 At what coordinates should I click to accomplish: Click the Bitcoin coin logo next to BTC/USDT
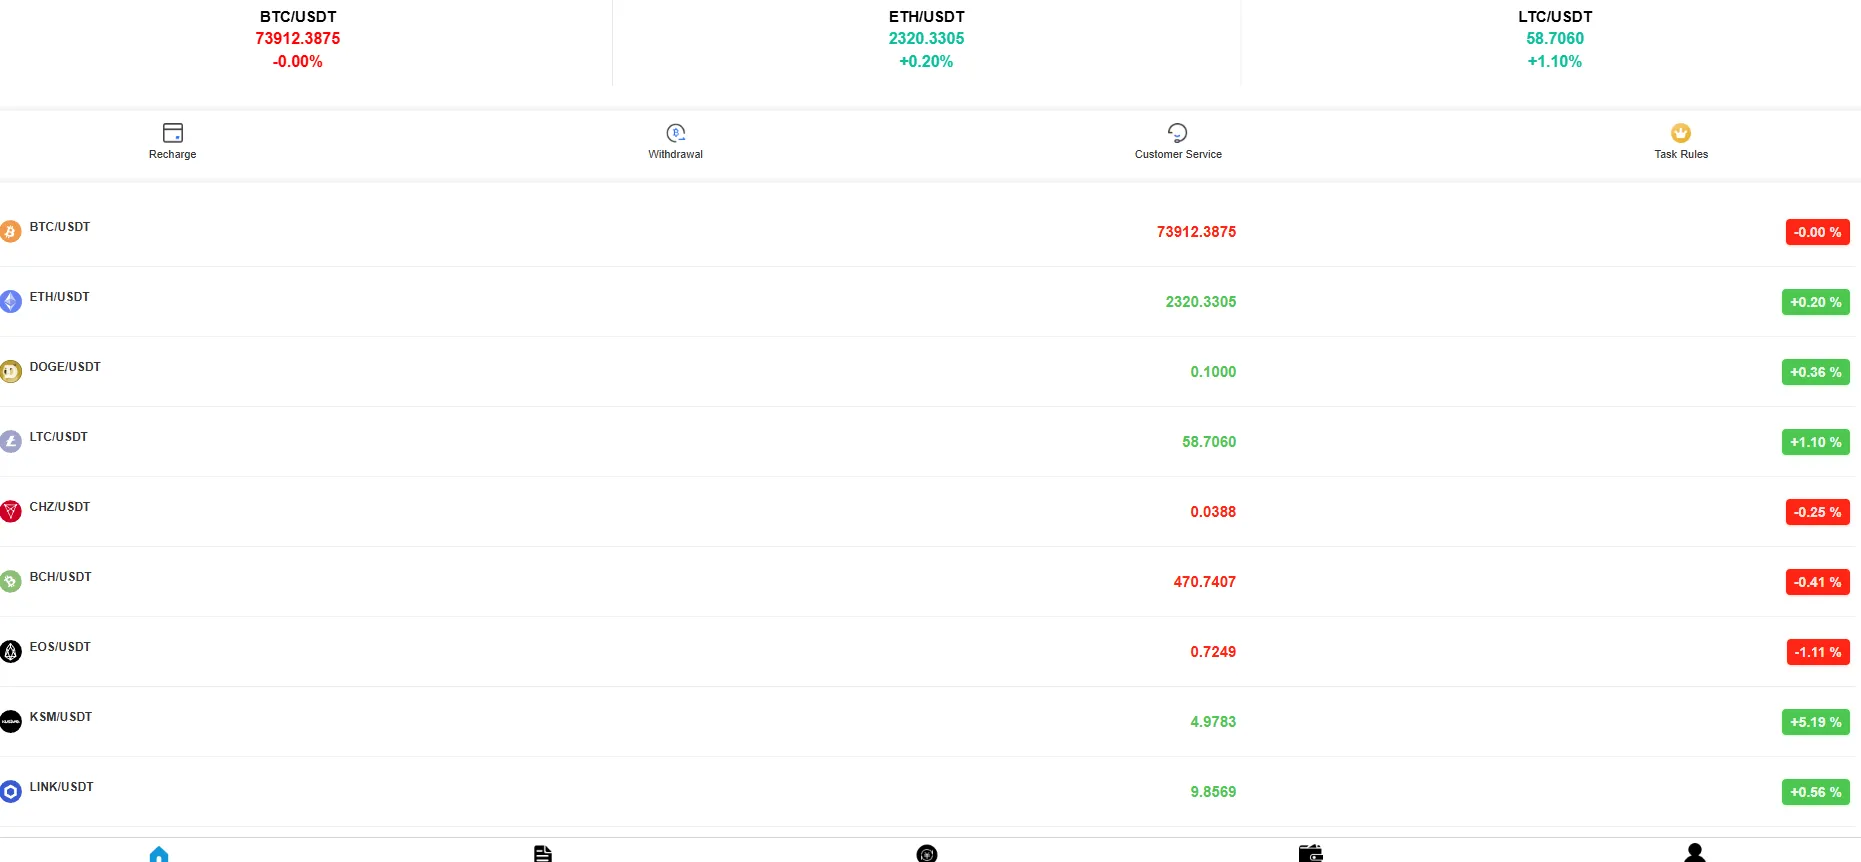11,231
